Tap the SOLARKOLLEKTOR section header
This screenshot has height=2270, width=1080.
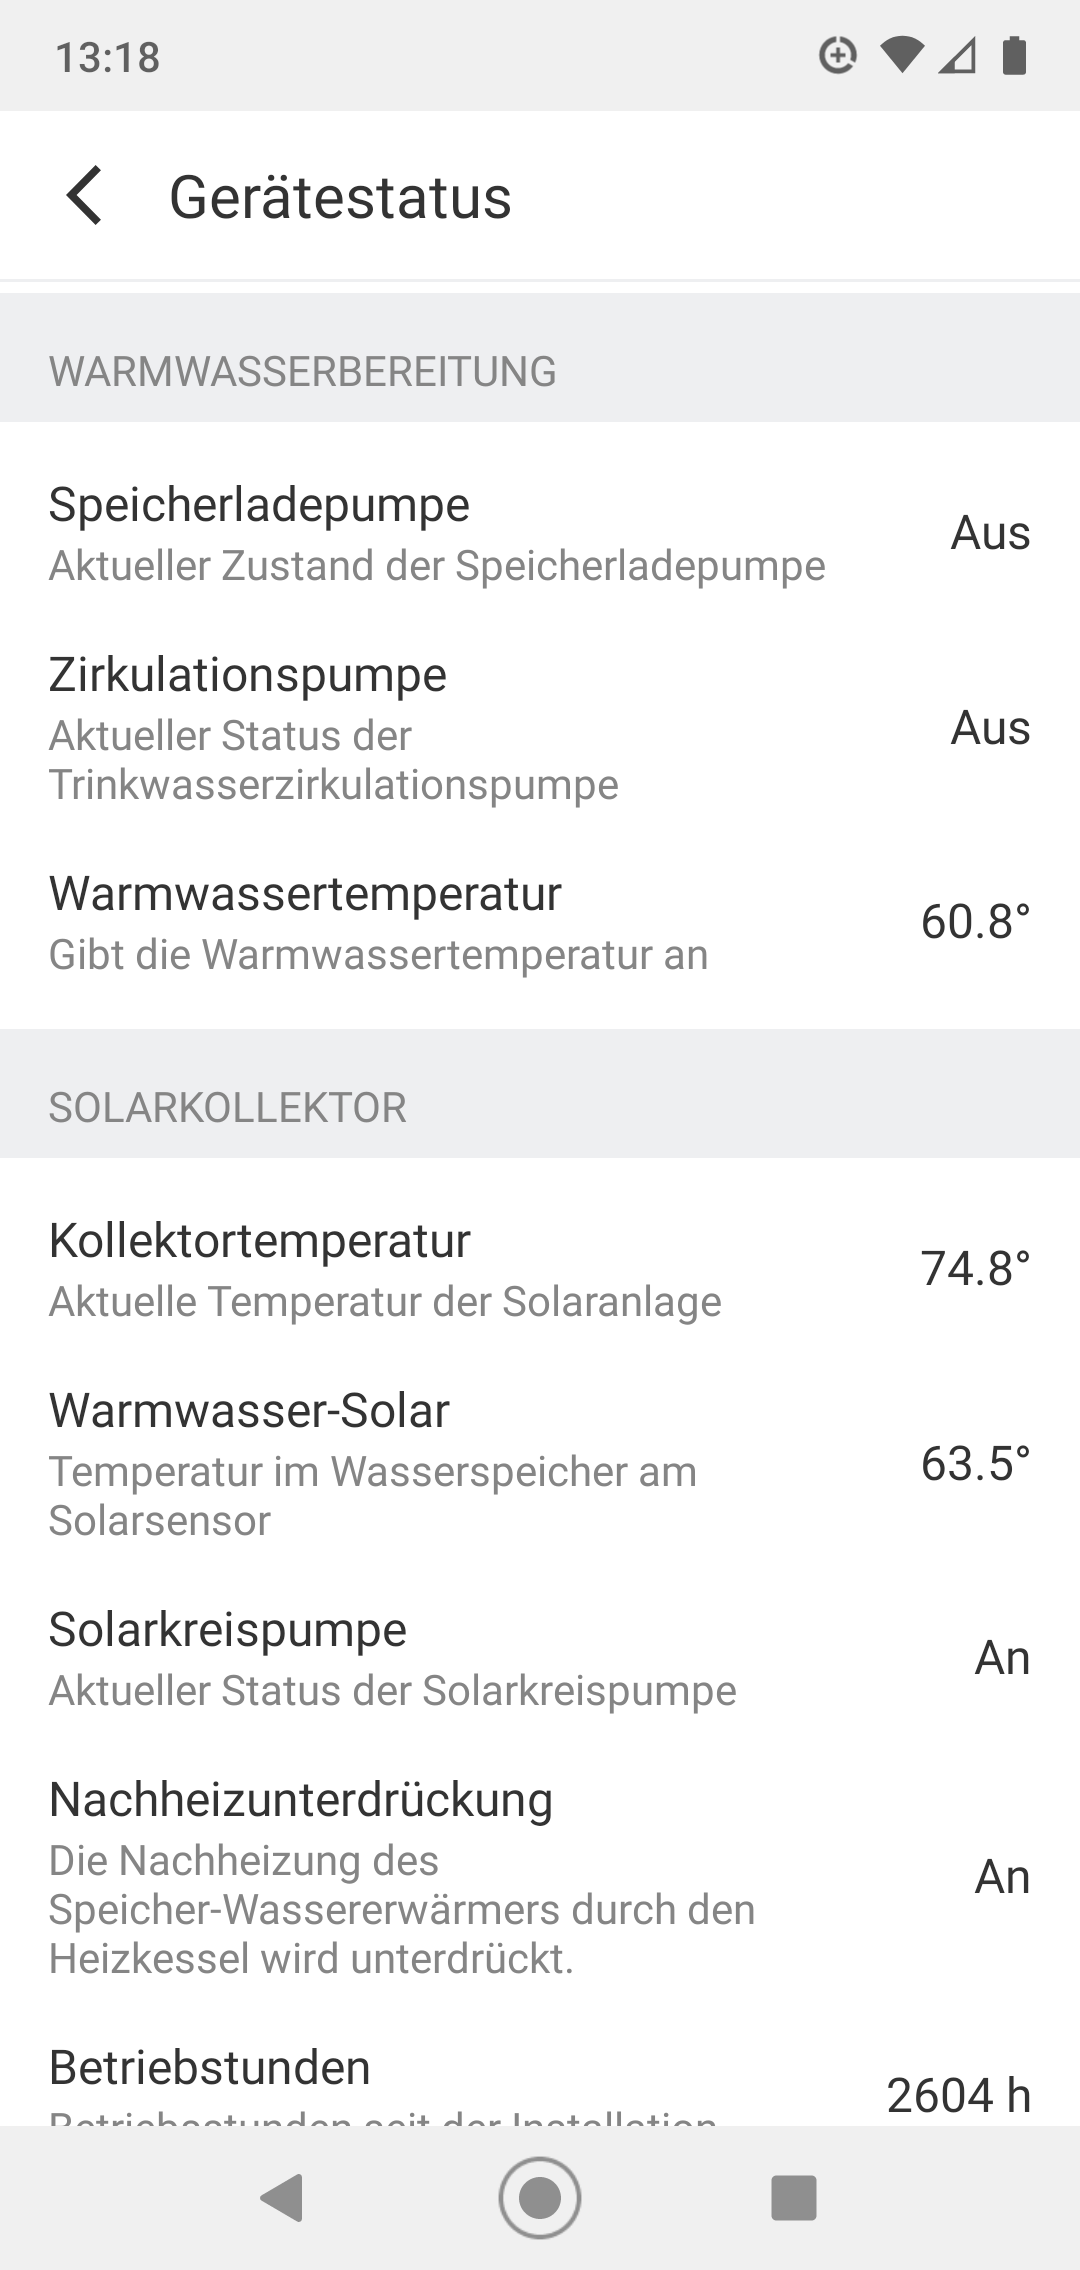tap(228, 1108)
